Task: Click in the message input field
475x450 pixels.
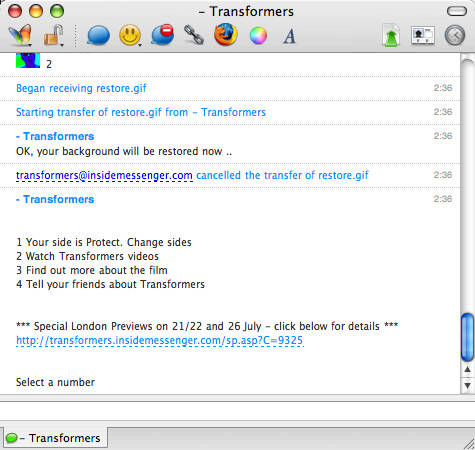Action: [x=237, y=411]
